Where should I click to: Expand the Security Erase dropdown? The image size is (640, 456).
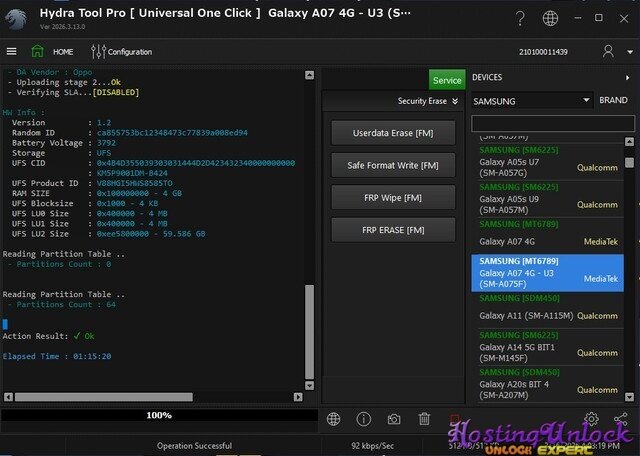[x=428, y=101]
